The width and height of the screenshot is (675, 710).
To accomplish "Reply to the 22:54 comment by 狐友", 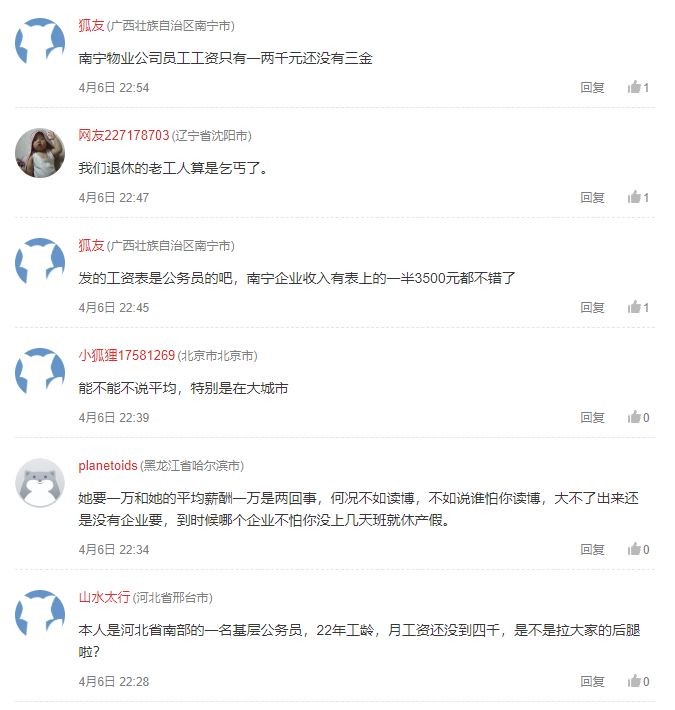I will pyautogui.click(x=592, y=88).
